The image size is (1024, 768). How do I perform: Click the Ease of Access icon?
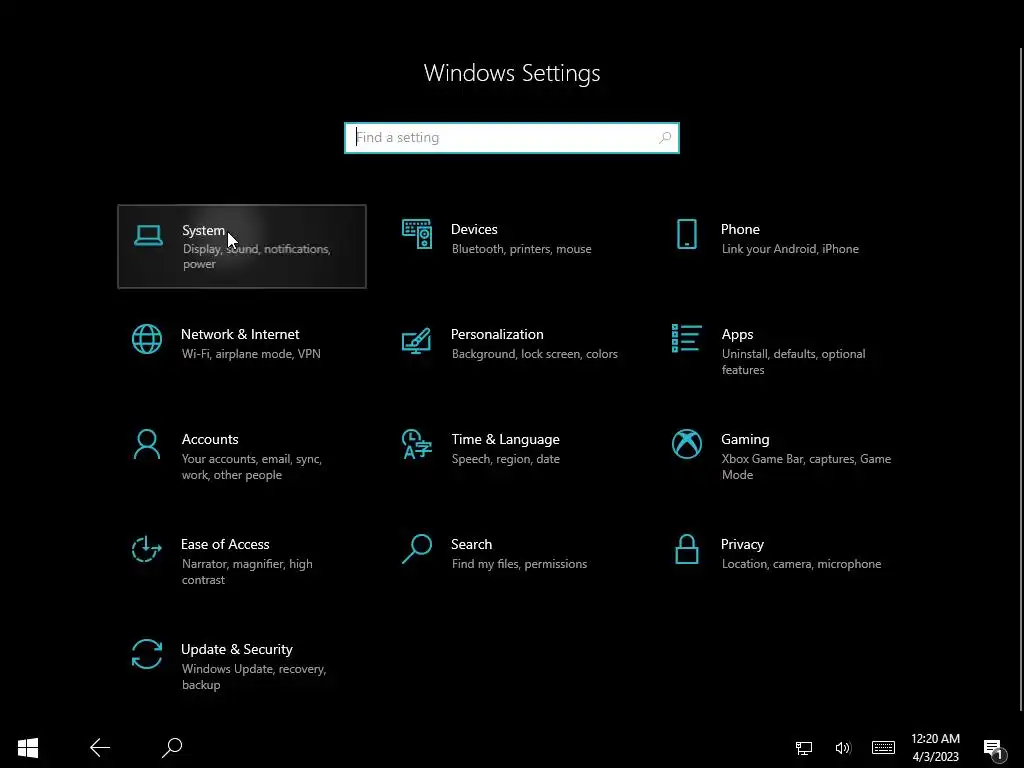pos(147,549)
